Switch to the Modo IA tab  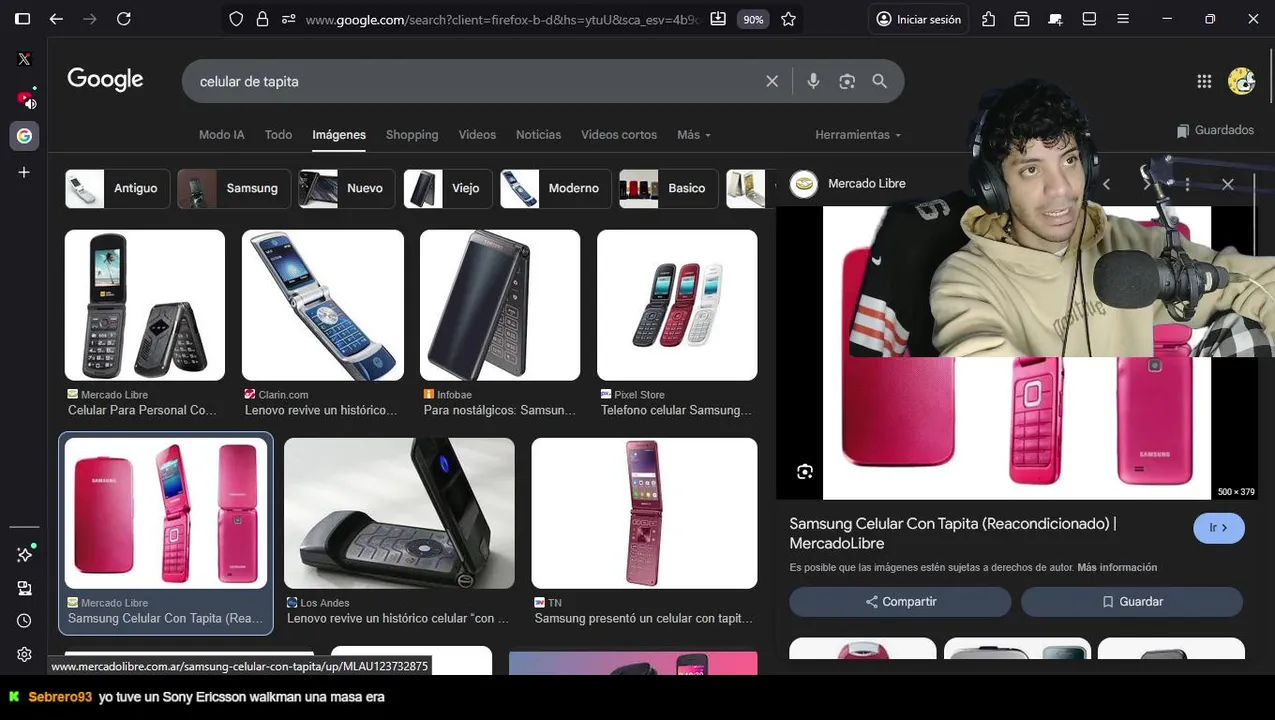(222, 134)
